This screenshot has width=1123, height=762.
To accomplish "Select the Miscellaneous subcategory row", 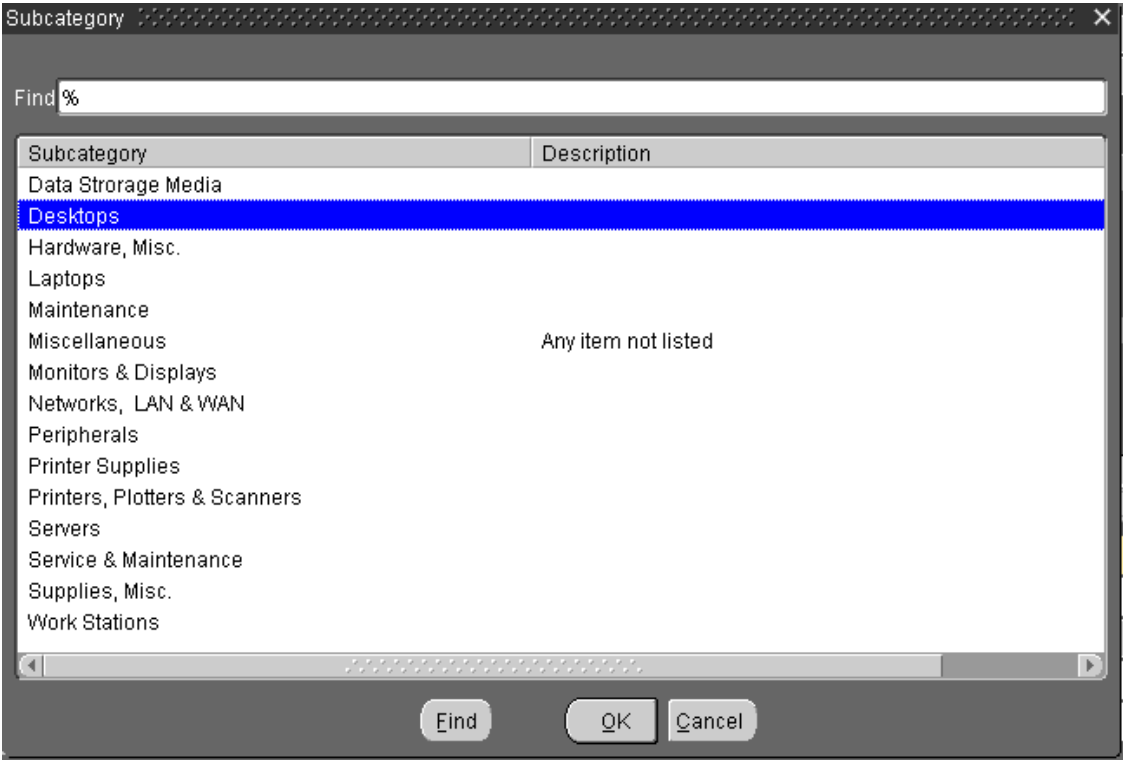I will [x=97, y=341].
